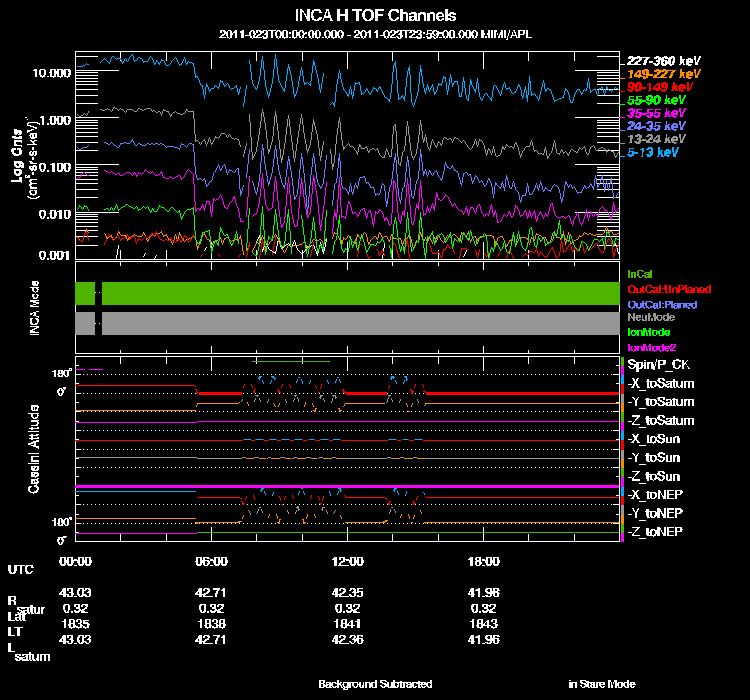750x700 pixels.
Task: Select the magenta 35-55 keV legend label
Action: pos(657,114)
